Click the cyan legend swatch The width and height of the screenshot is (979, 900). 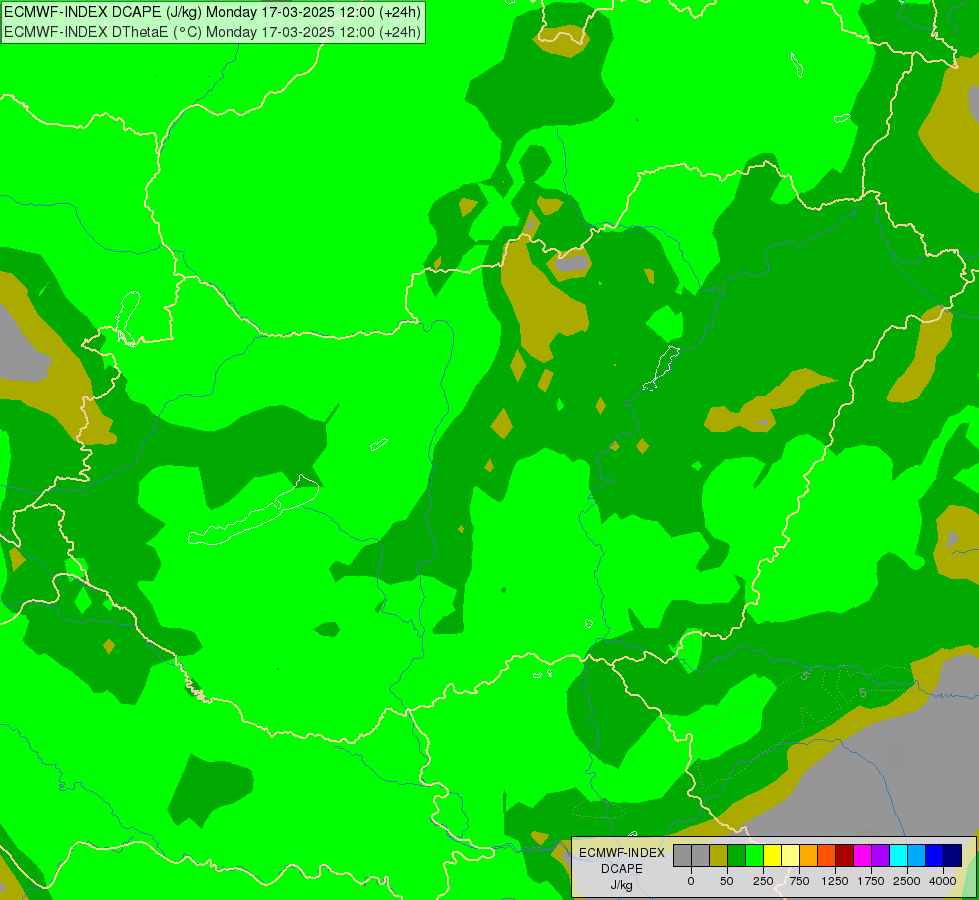coord(899,855)
